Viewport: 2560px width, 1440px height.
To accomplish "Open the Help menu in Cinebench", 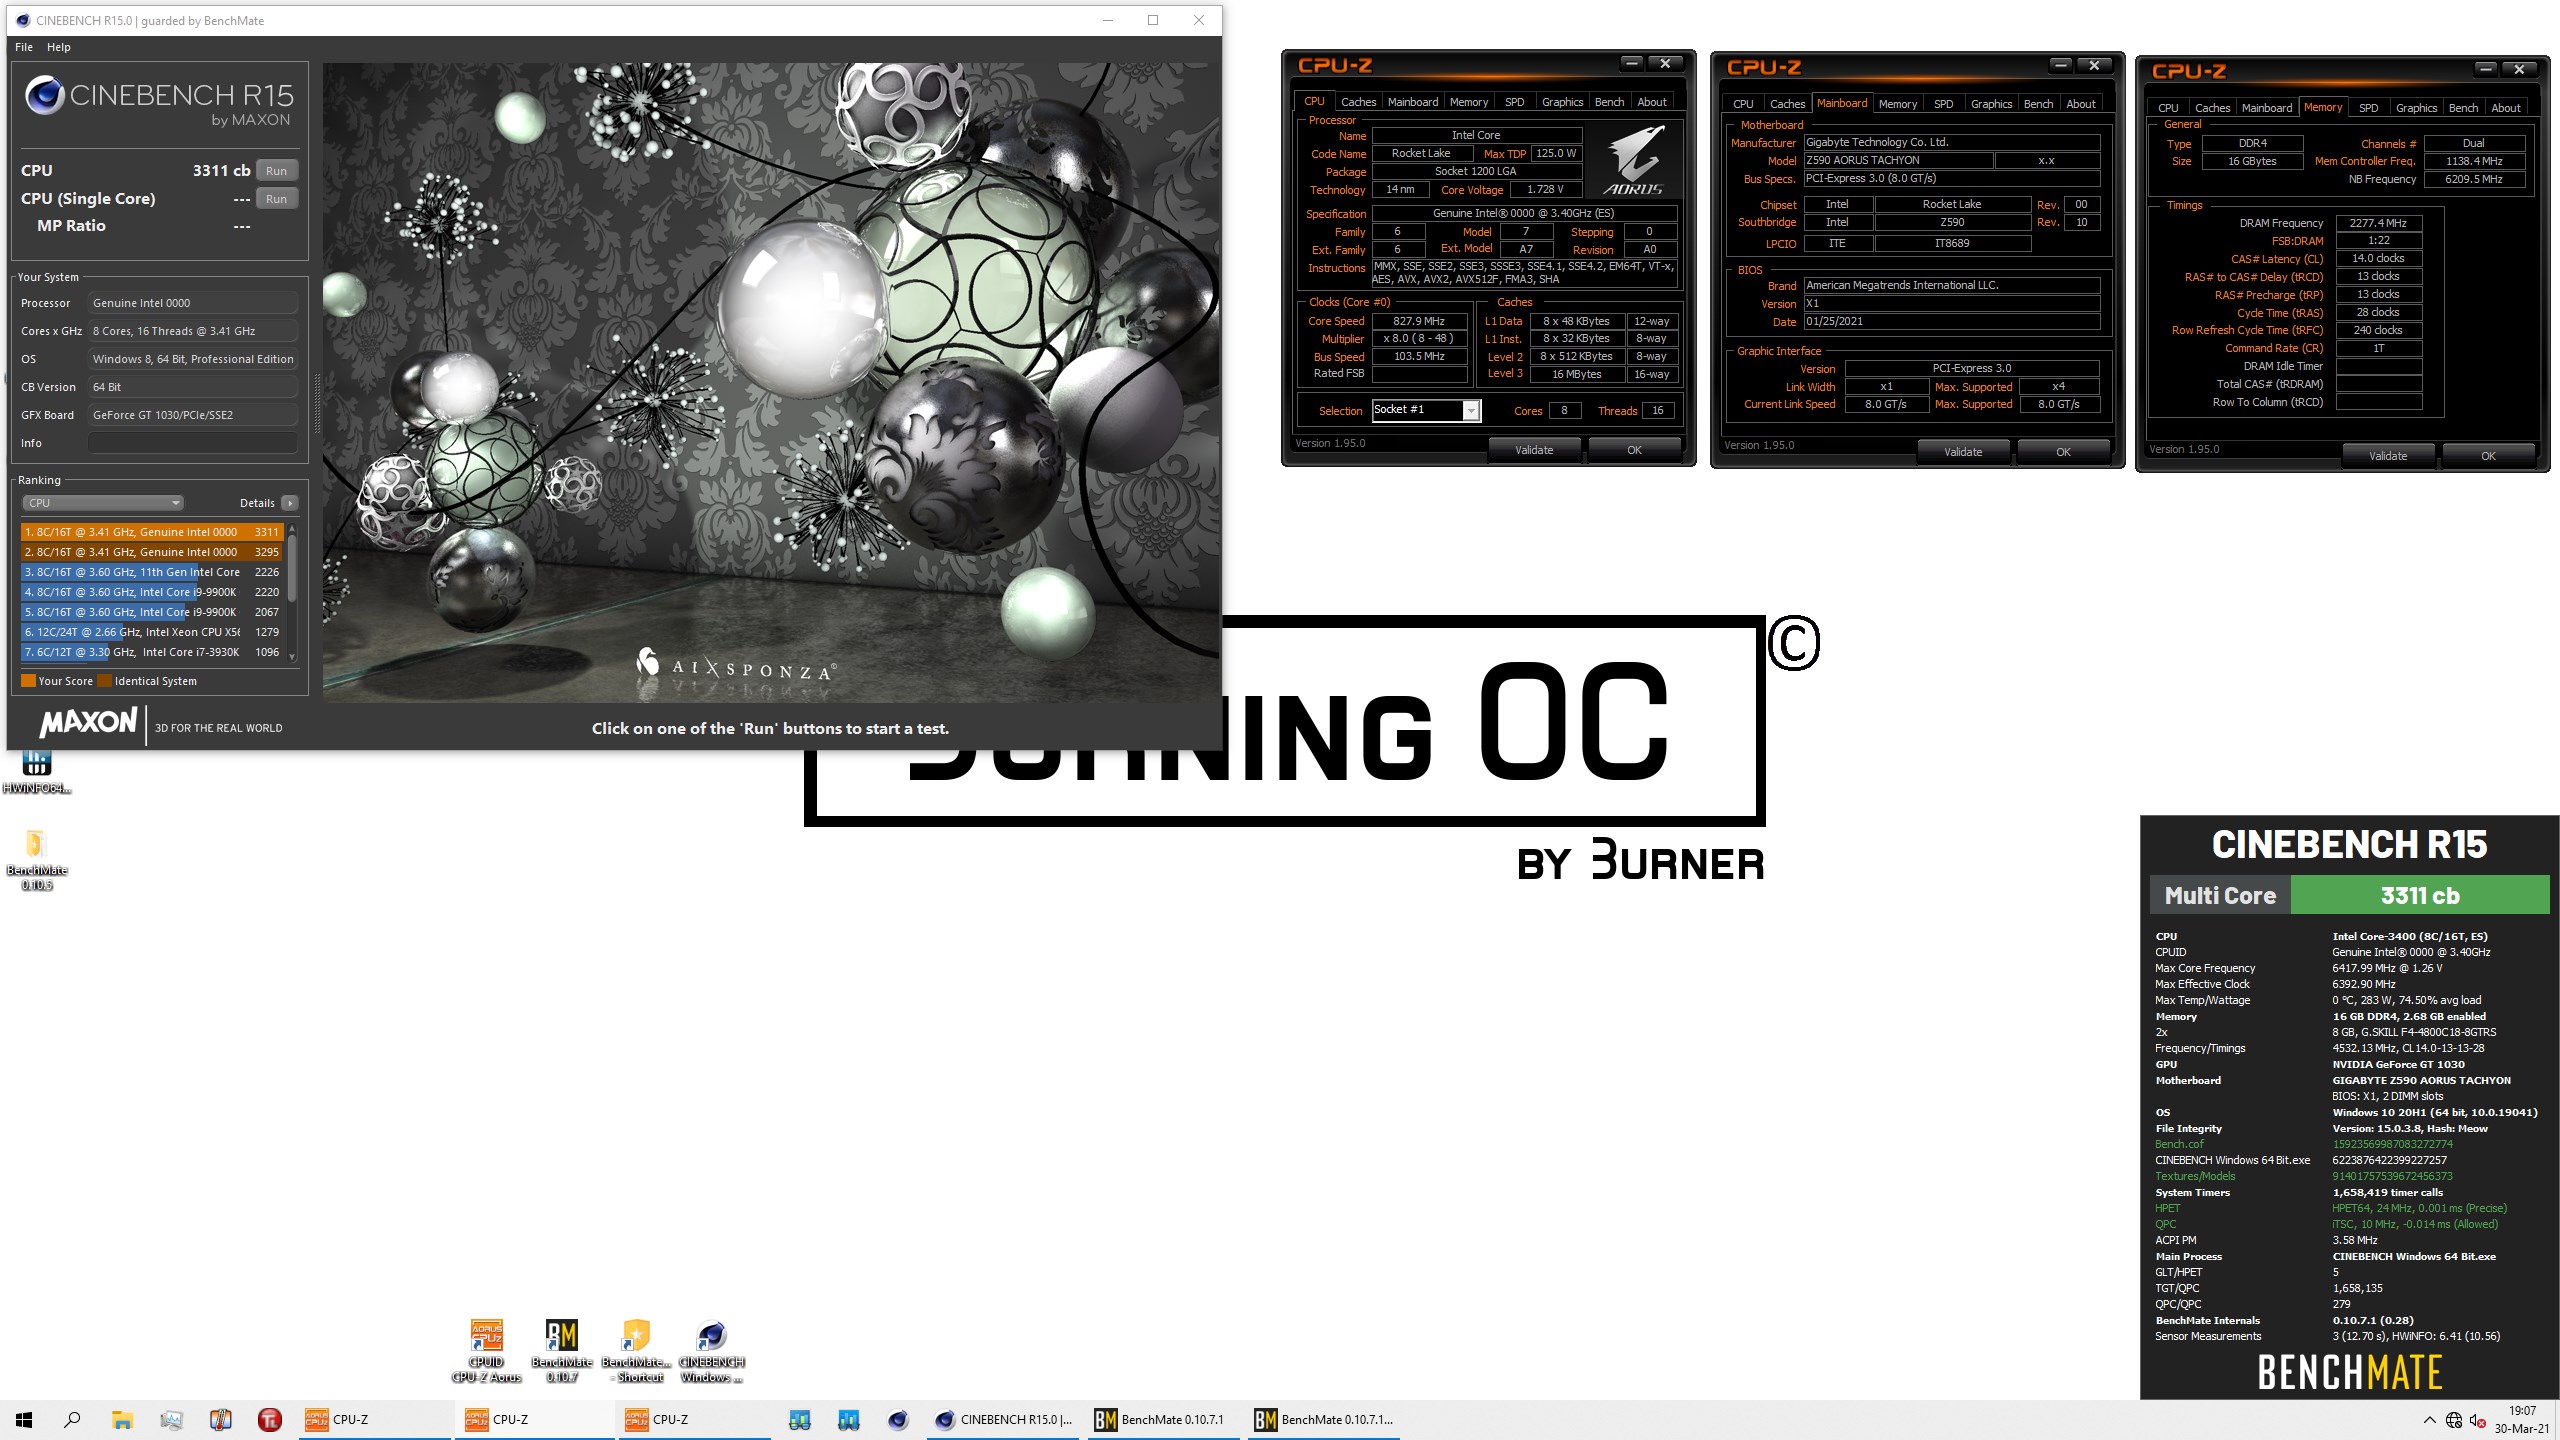I will click(x=59, y=47).
